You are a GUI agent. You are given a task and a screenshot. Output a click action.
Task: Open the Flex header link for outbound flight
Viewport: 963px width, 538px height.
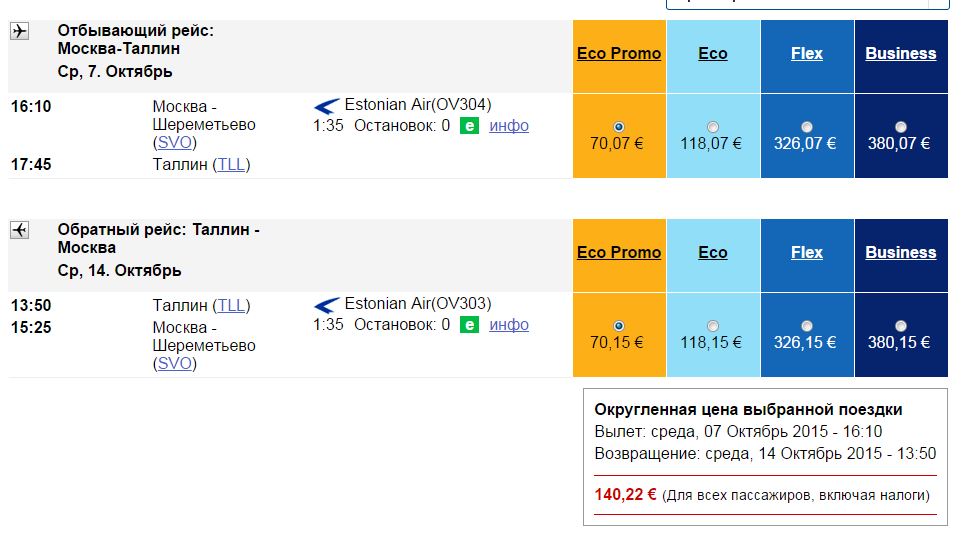click(x=806, y=53)
